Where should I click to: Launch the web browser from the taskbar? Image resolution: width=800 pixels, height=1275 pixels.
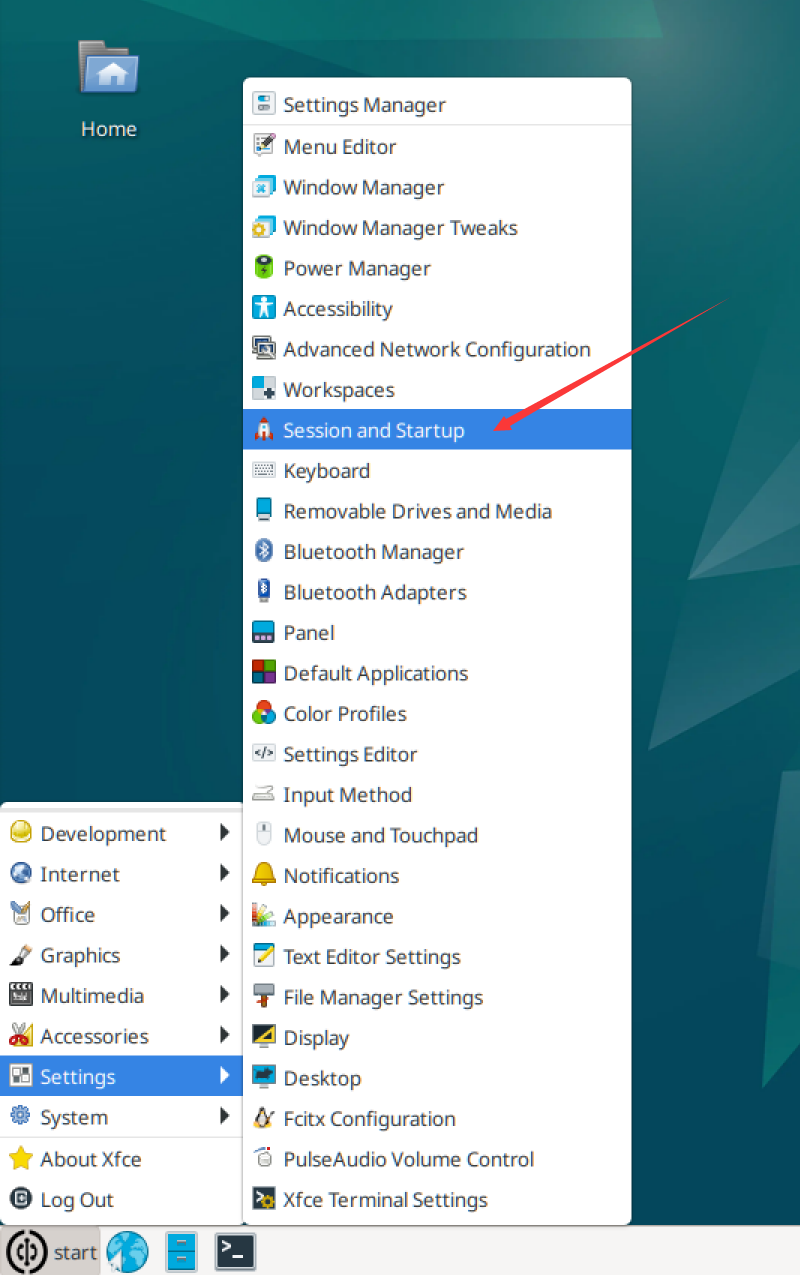click(127, 1251)
